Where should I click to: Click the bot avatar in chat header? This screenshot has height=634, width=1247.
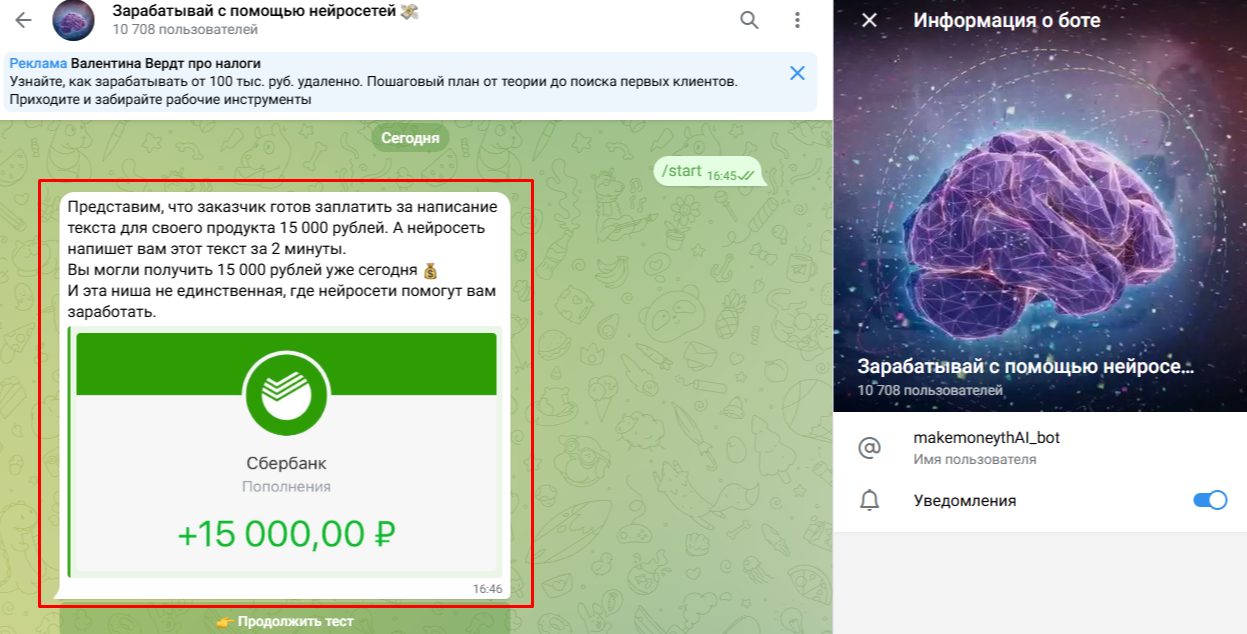73,20
